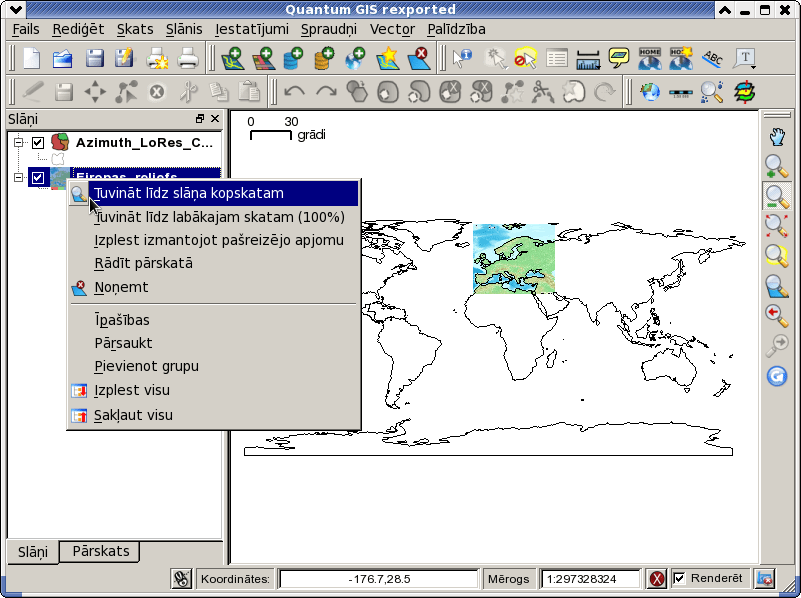801x598 pixels.
Task: Add a raster layer from toolbar
Action: pyautogui.click(x=263, y=58)
